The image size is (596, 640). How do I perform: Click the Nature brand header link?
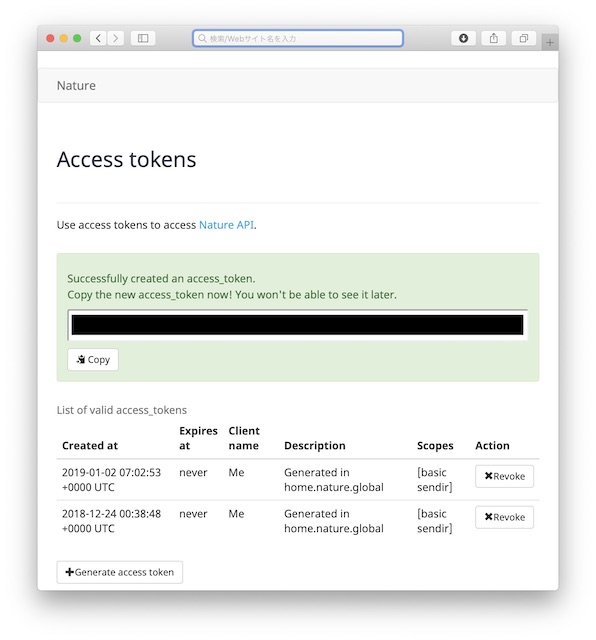click(76, 85)
